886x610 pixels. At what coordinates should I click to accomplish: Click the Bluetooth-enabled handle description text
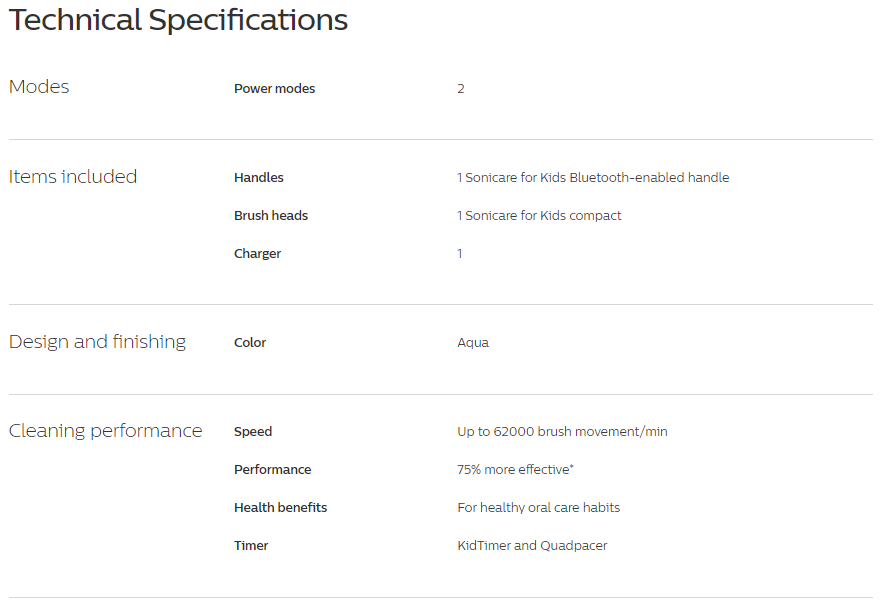(x=593, y=177)
